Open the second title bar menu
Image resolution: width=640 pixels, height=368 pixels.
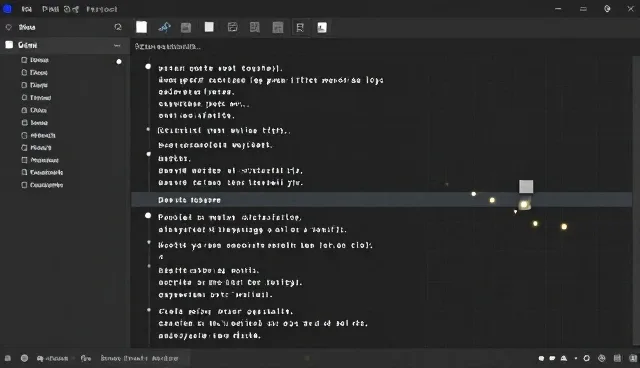[51, 9]
